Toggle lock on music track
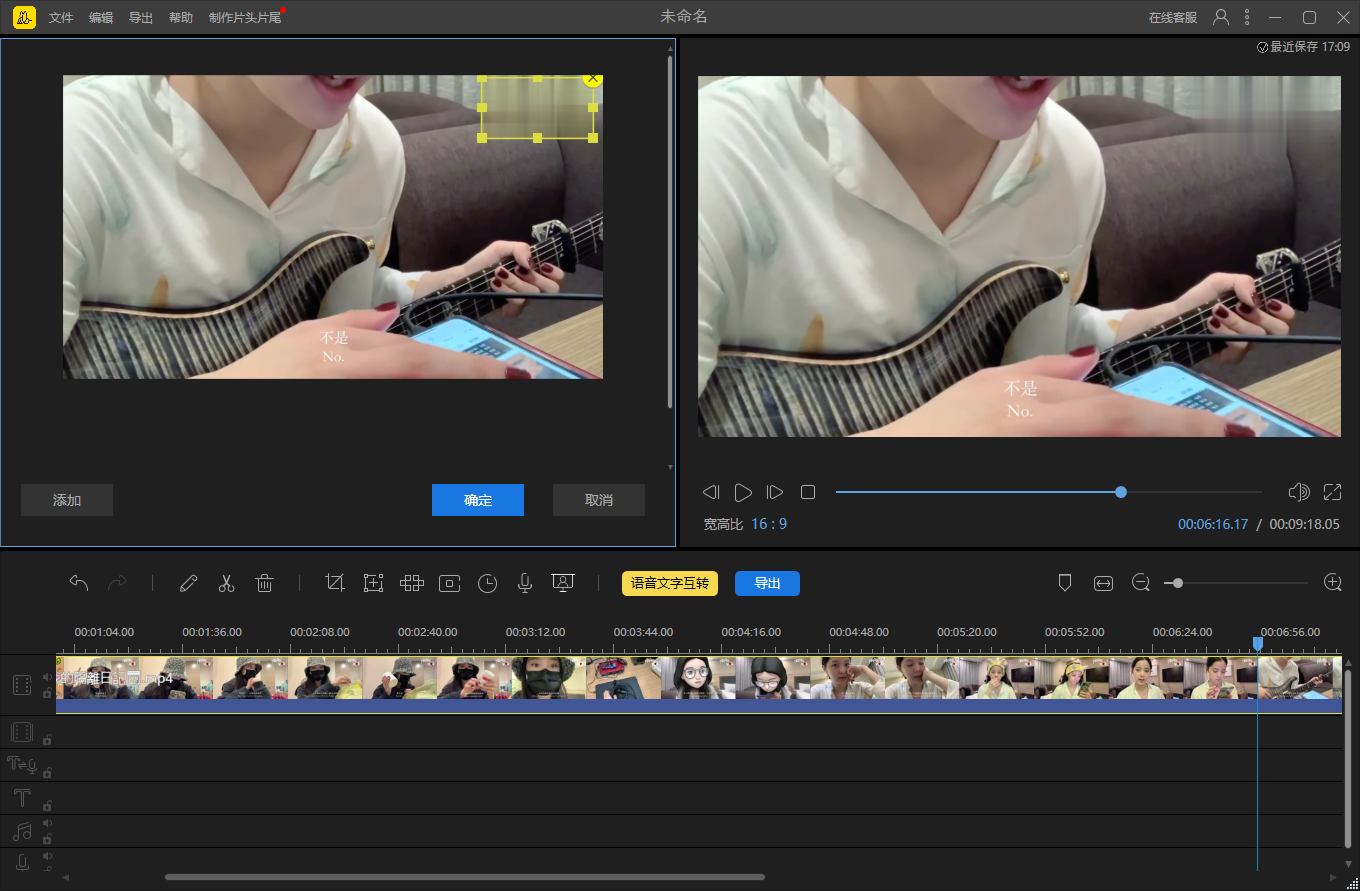 coord(47,838)
